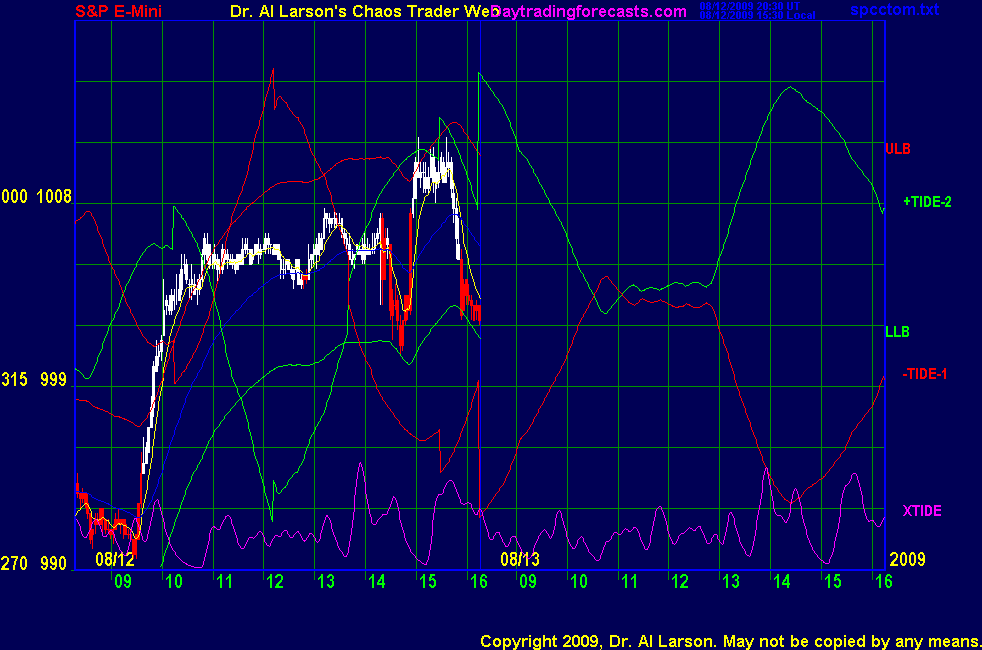Image resolution: width=982 pixels, height=650 pixels.
Task: Click the copyright notice text
Action: (728, 640)
